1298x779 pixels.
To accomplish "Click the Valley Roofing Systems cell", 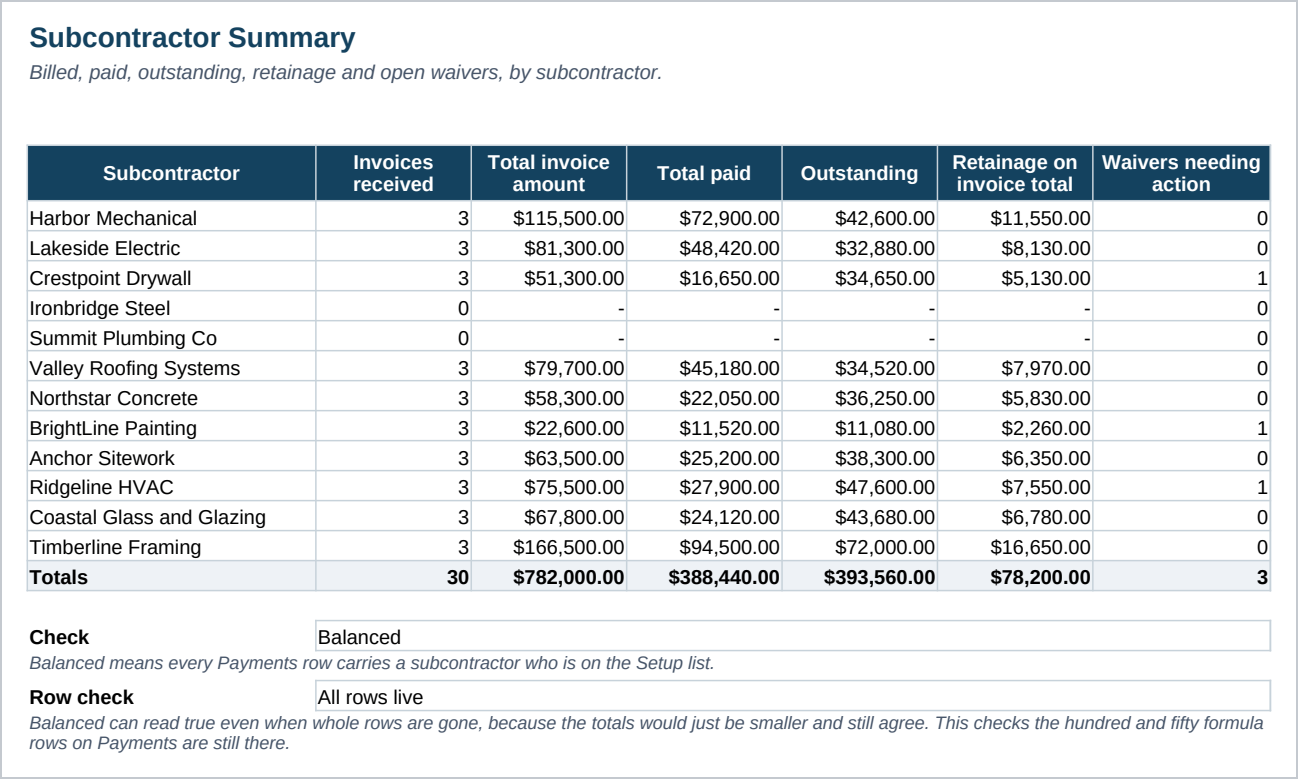I will tap(171, 368).
